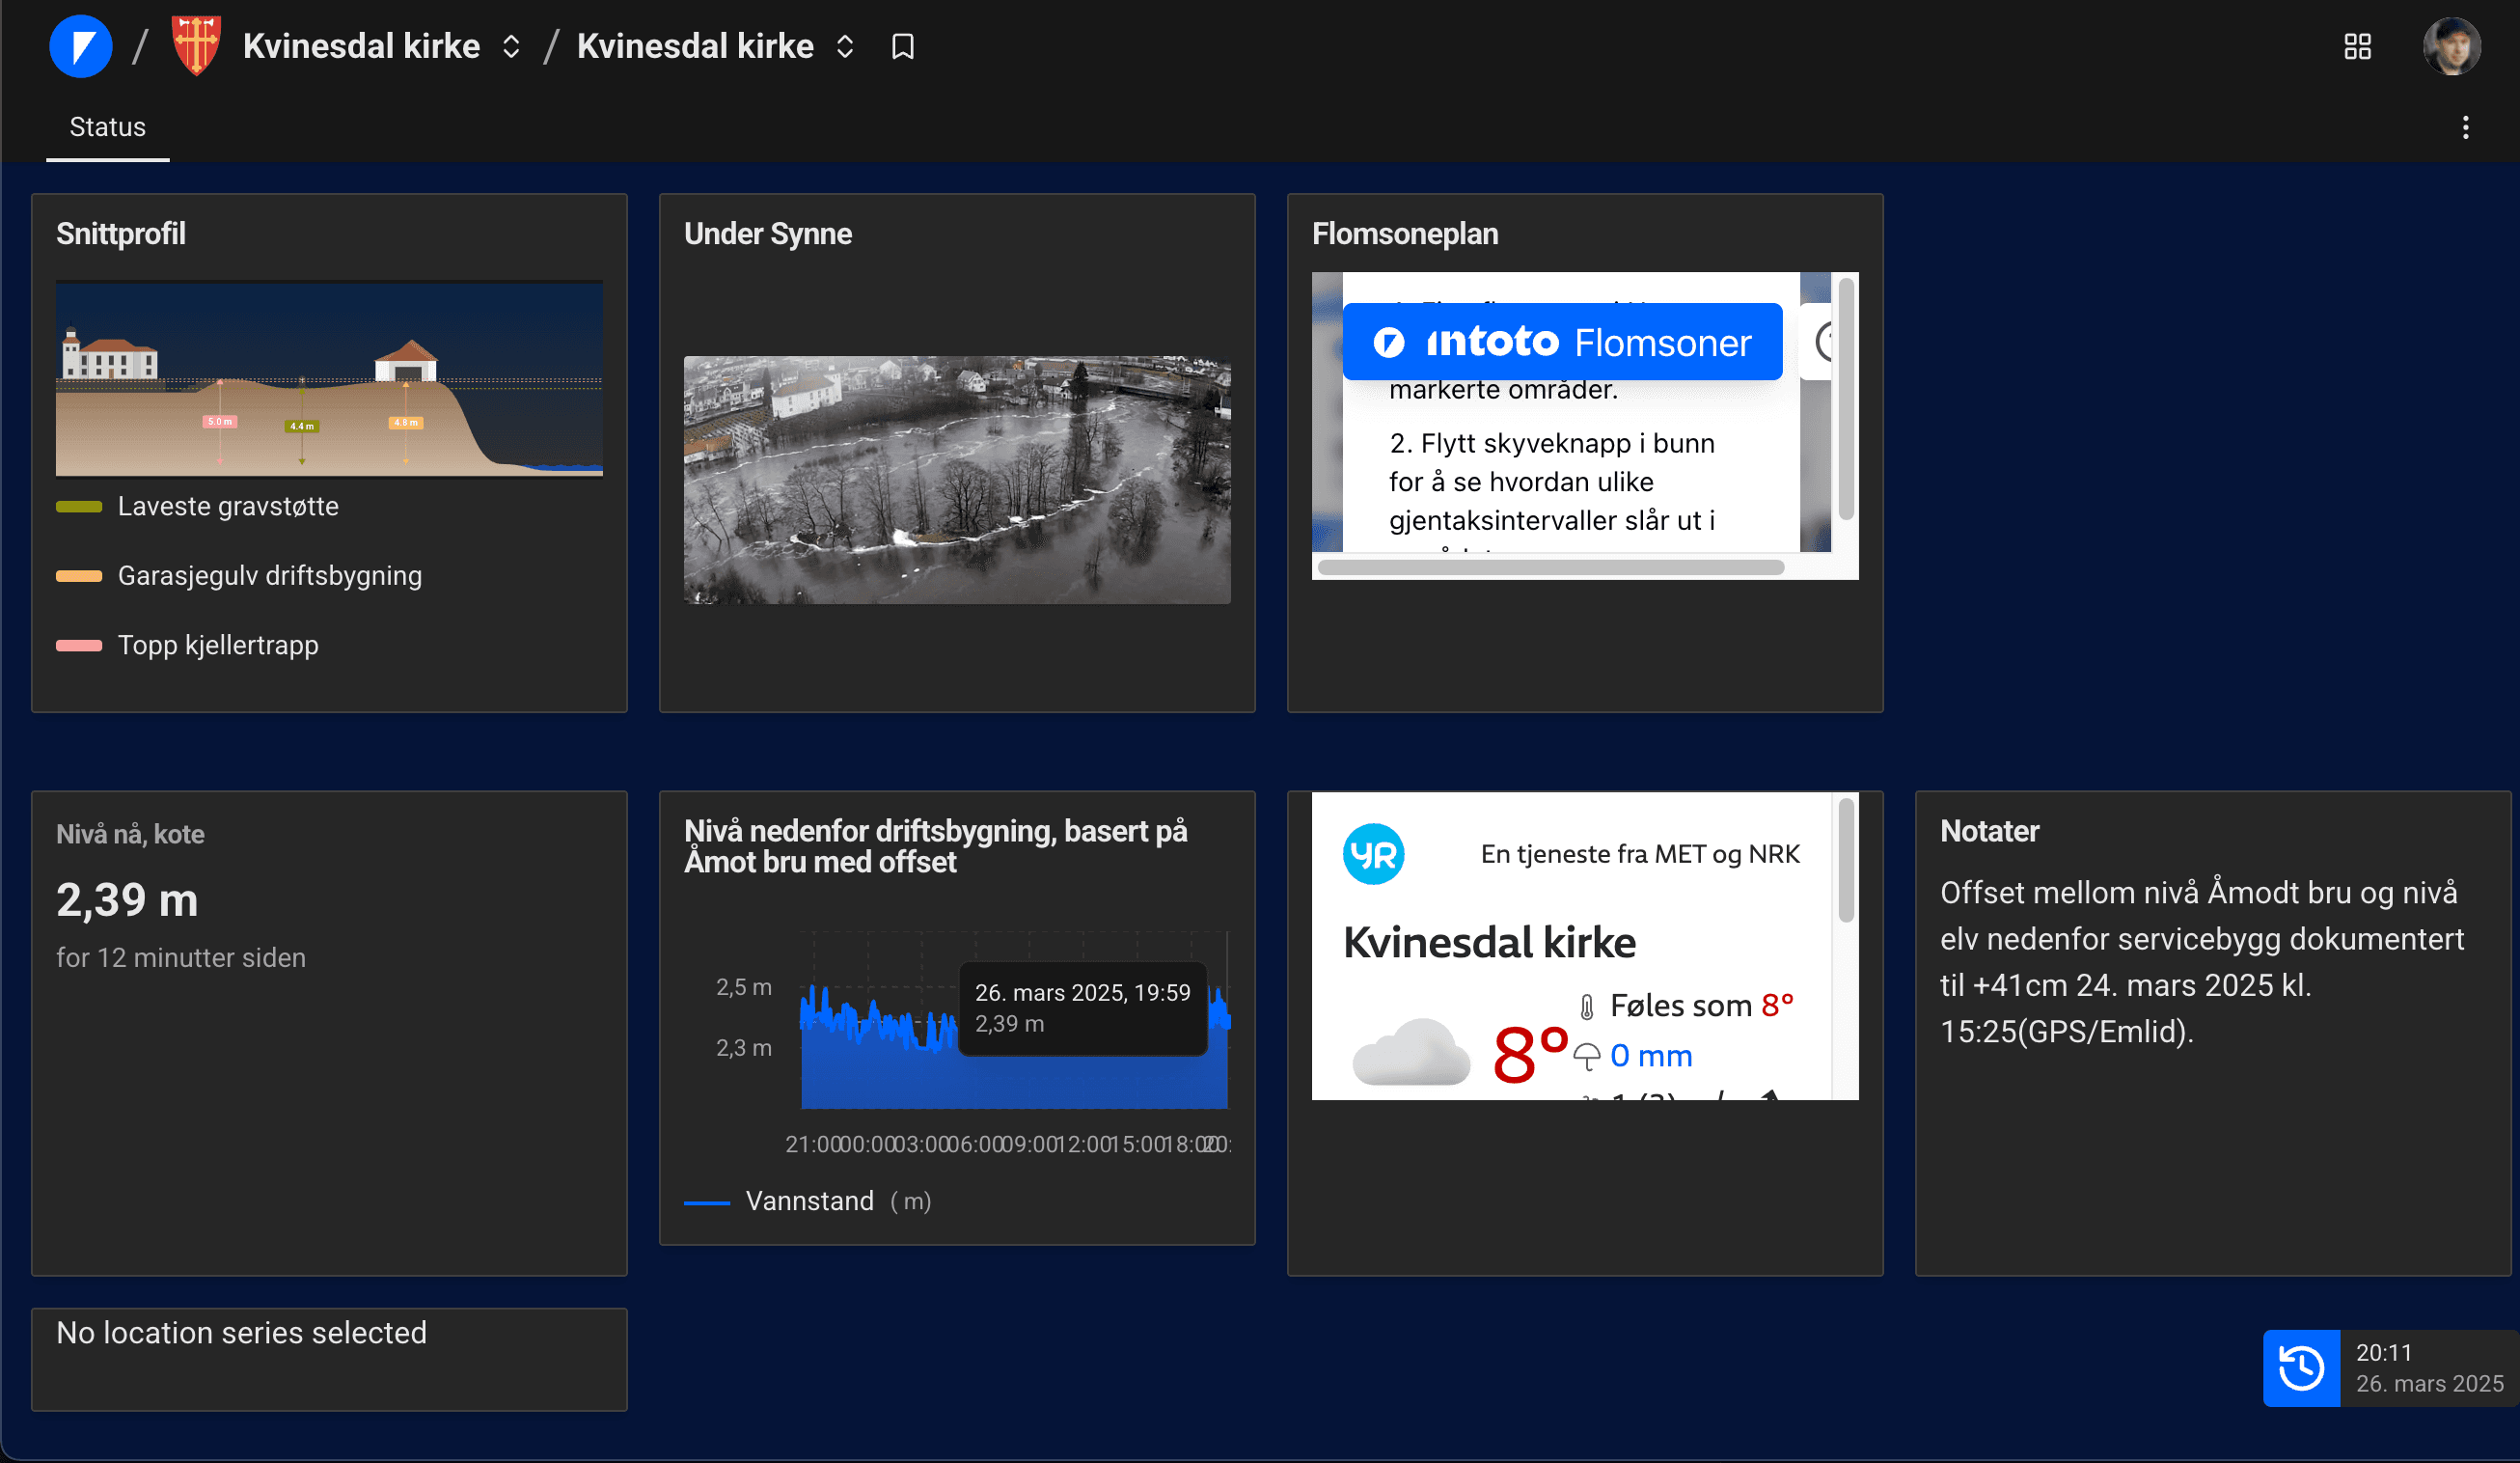Toggle Laveste gravstøtte legend entry

[x=227, y=506]
